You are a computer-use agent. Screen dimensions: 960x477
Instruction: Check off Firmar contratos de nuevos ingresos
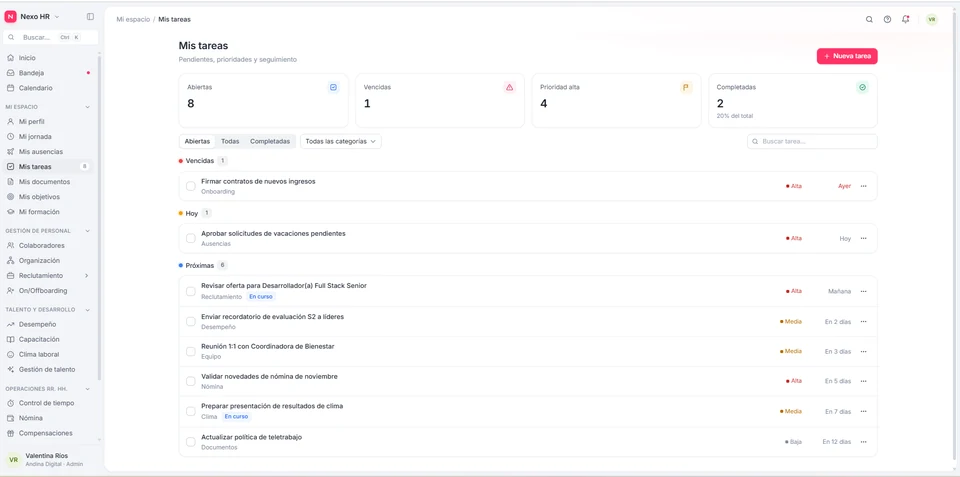click(x=190, y=186)
